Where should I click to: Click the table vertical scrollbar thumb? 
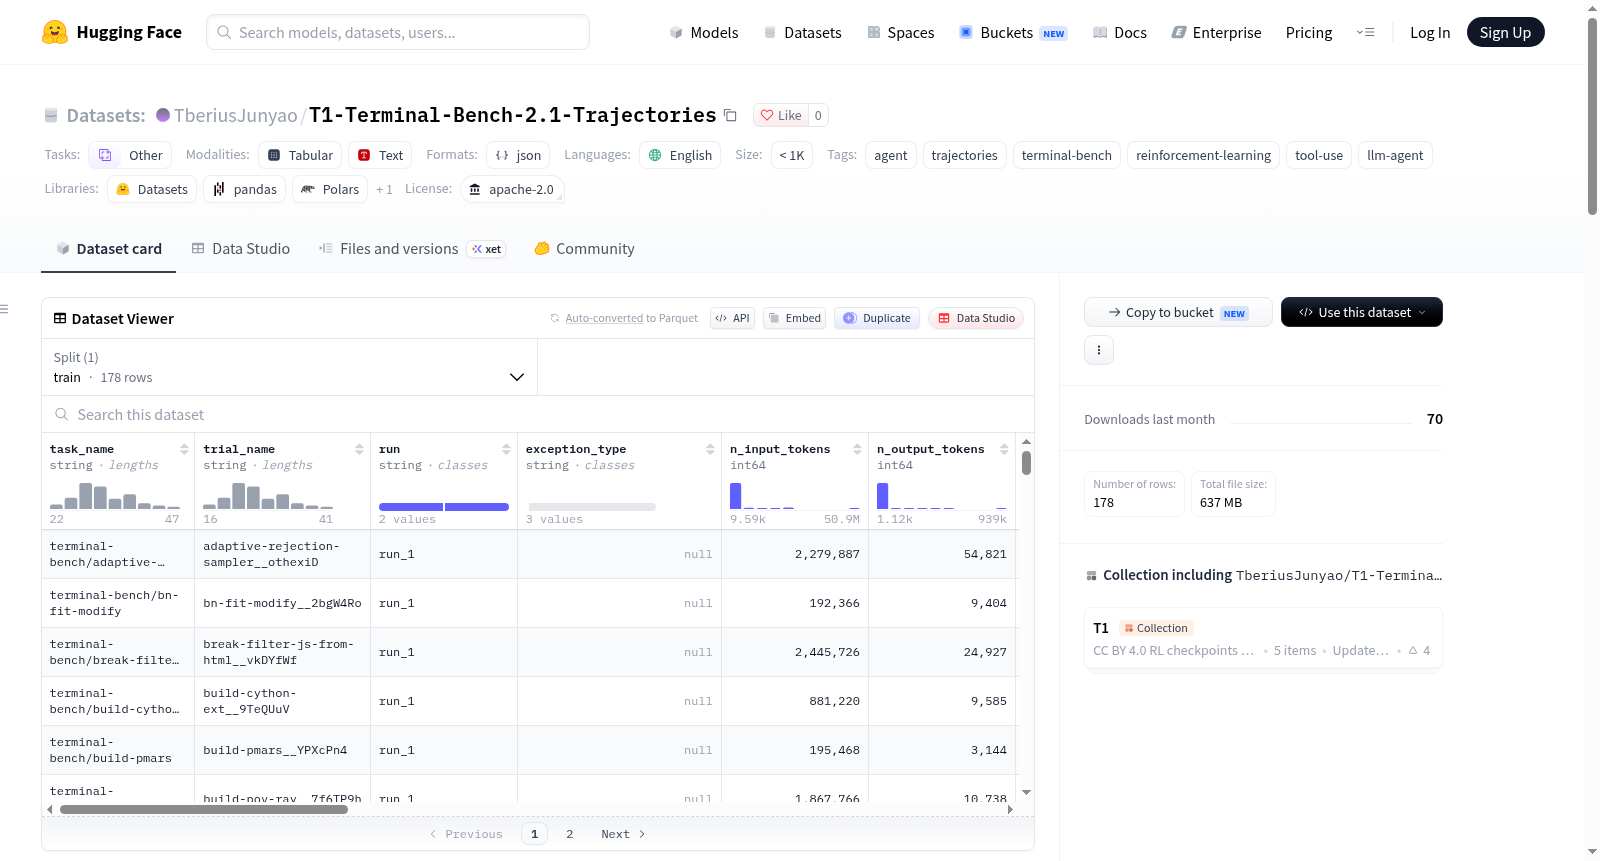(1026, 463)
